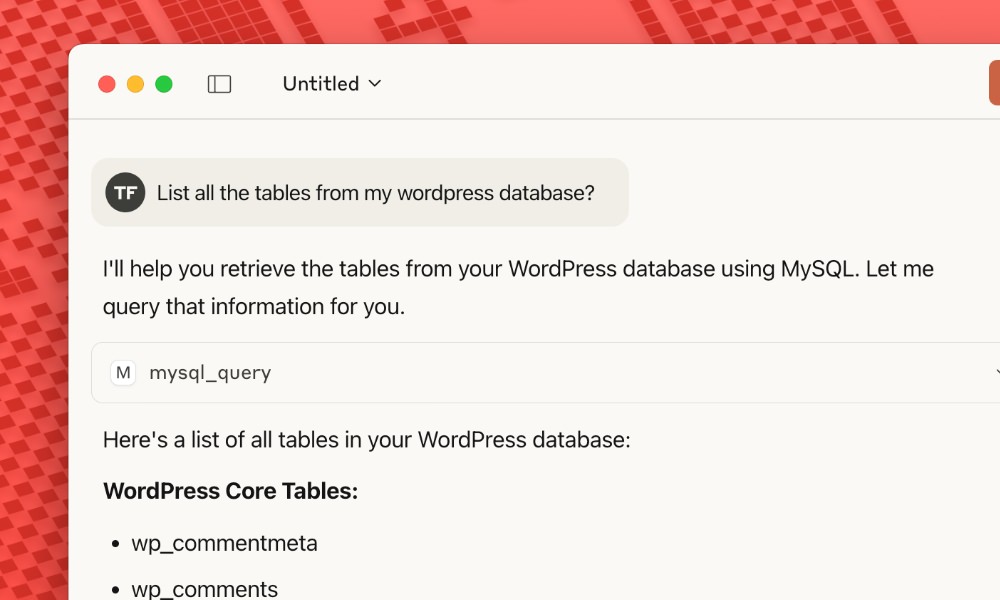The width and height of the screenshot is (1000, 600).
Task: Click the user message about wordpress tables
Action: tap(360, 193)
